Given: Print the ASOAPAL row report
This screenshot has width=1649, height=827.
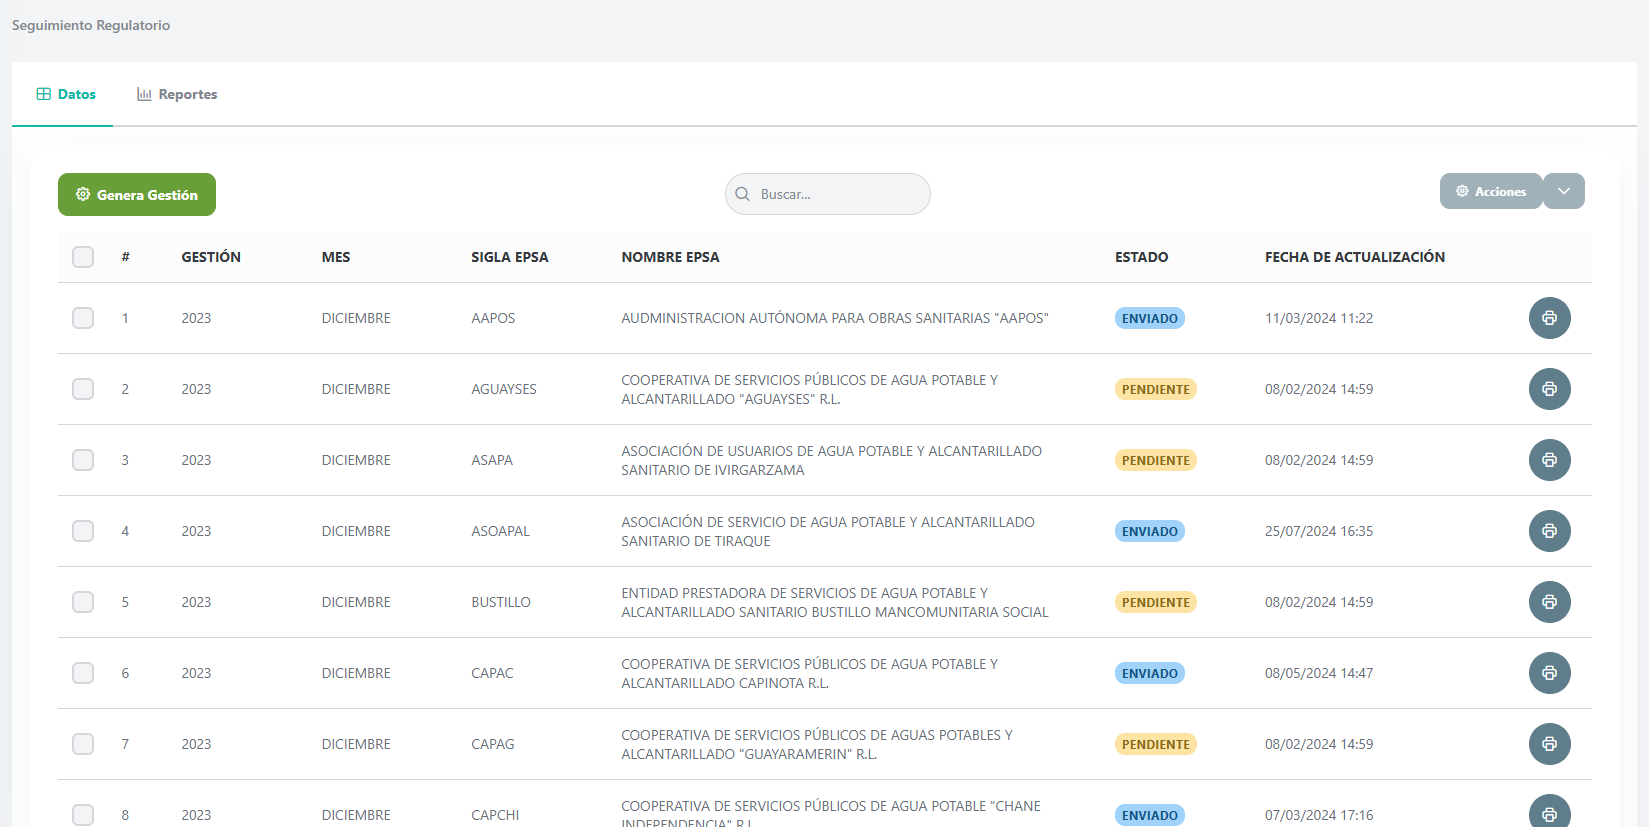Looking at the screenshot, I should [1549, 531].
